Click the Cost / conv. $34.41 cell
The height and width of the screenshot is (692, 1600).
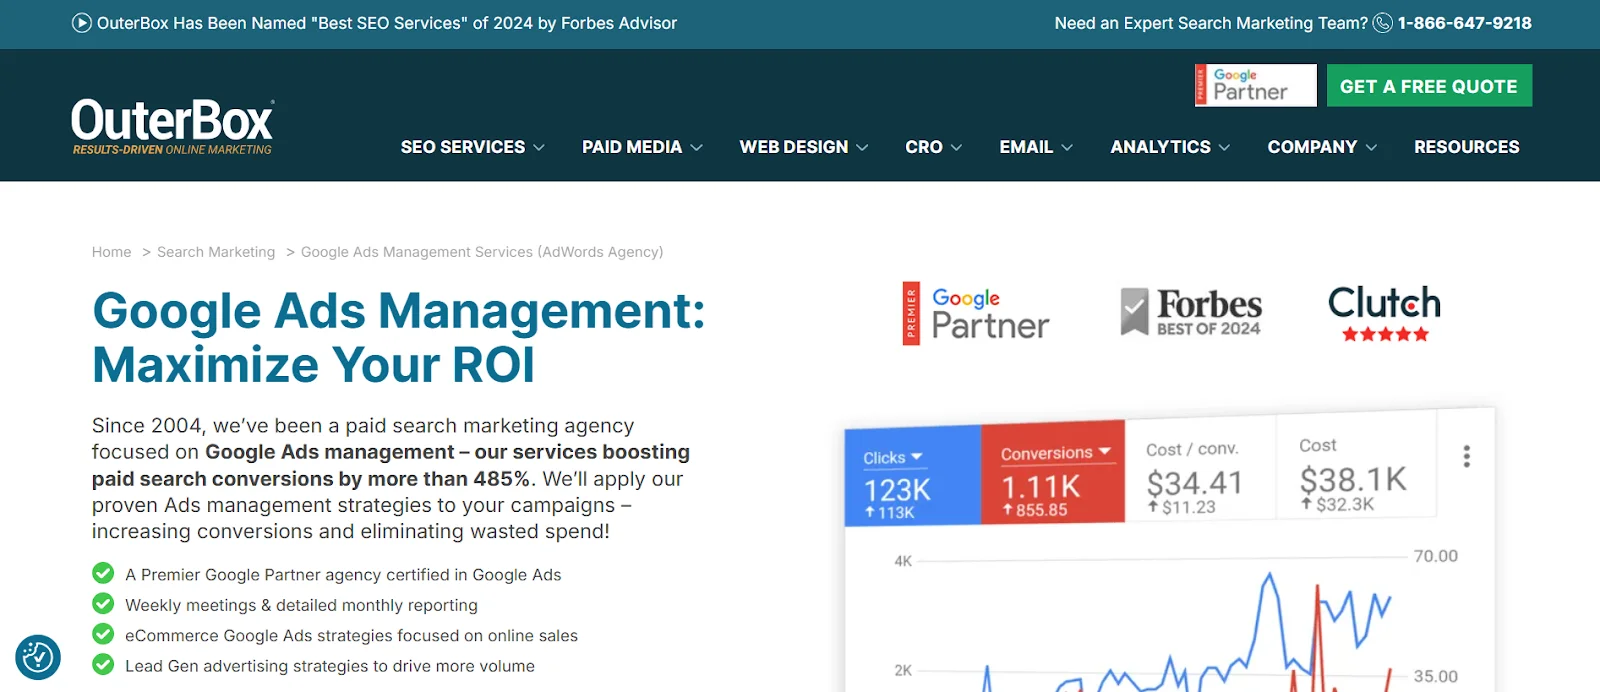1200,470
